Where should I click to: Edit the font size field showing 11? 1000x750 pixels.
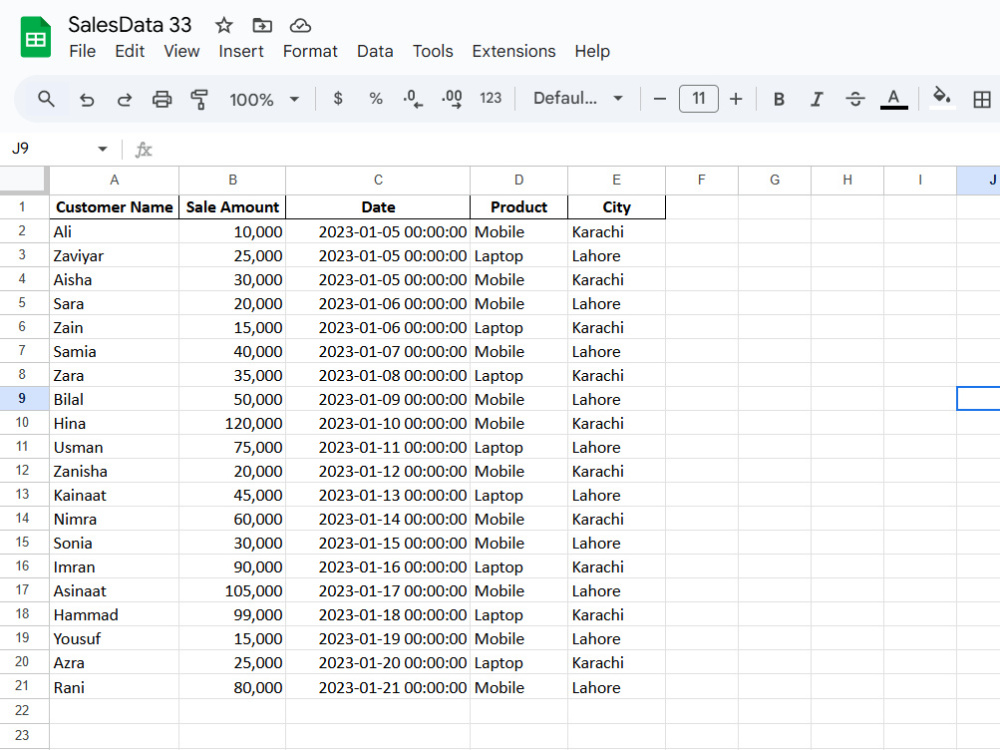pyautogui.click(x=698, y=99)
